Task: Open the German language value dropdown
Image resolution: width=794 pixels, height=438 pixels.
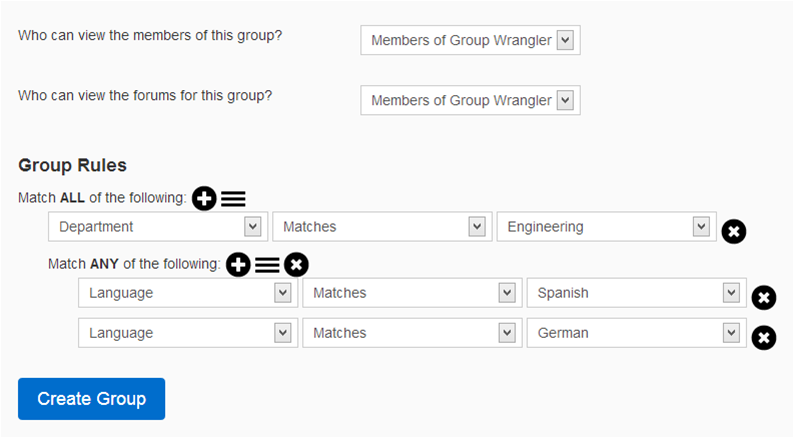Action: pyautogui.click(x=636, y=333)
